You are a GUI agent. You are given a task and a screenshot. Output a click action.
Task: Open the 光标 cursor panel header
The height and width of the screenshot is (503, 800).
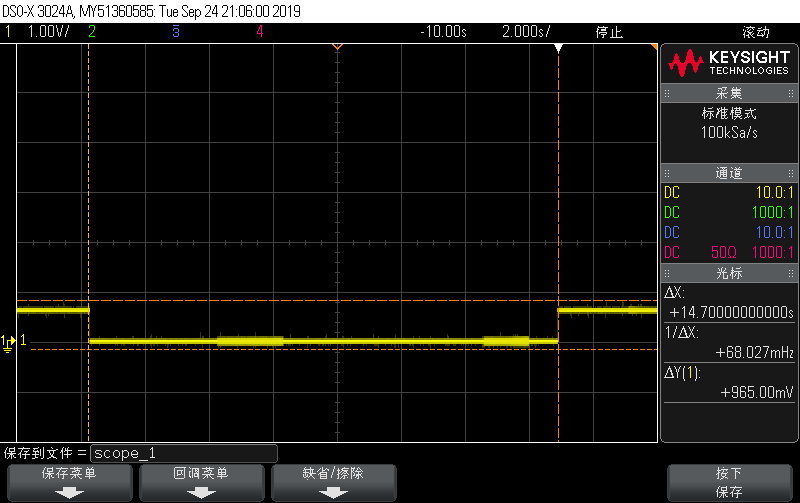click(729, 273)
